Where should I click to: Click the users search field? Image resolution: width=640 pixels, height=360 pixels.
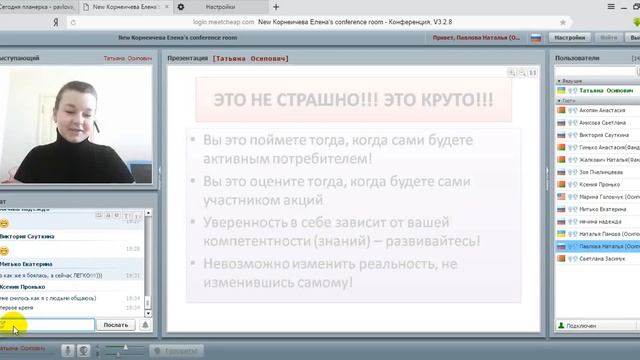[x=596, y=71]
